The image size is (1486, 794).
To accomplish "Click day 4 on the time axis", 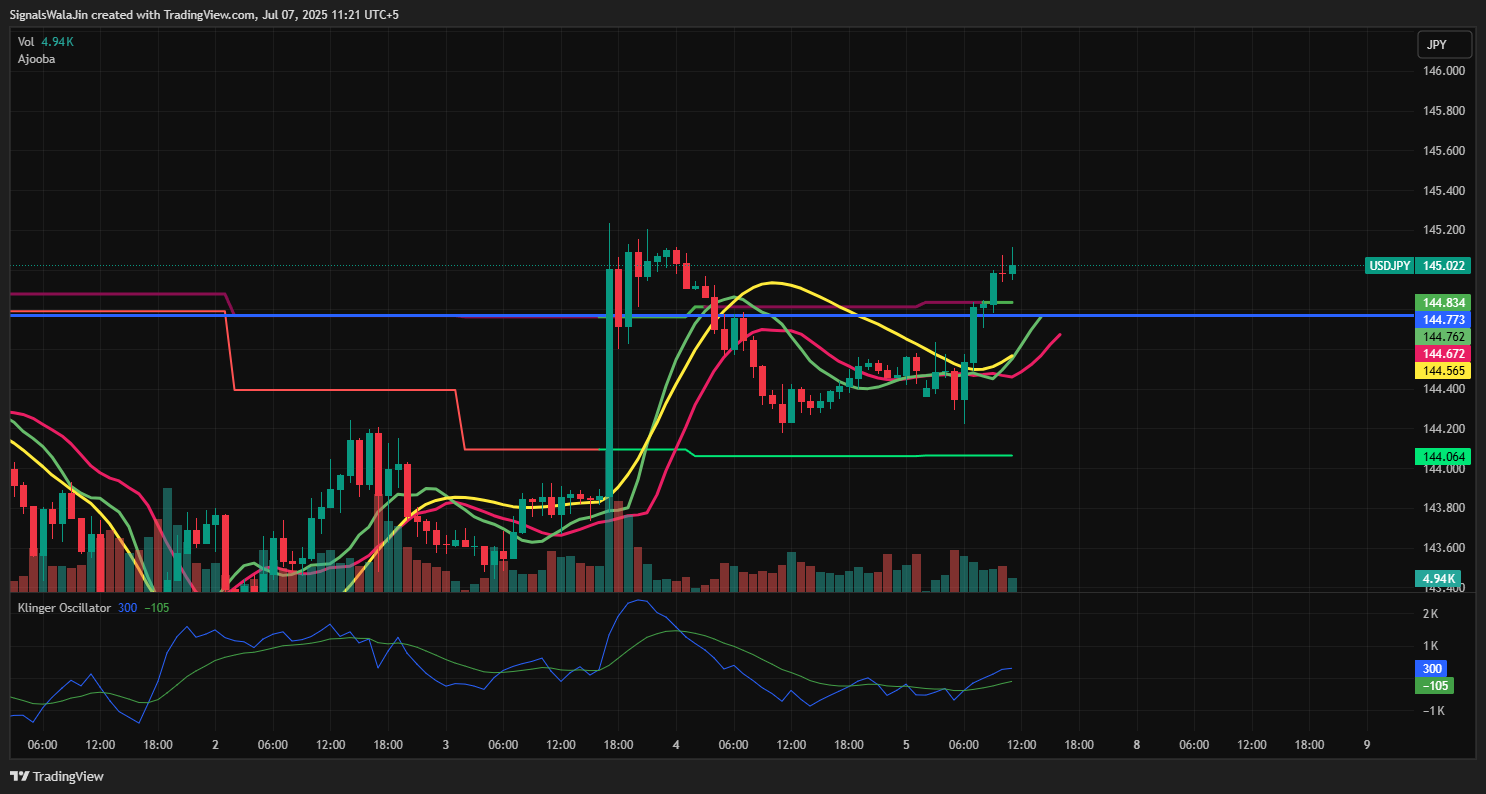I will coord(676,745).
